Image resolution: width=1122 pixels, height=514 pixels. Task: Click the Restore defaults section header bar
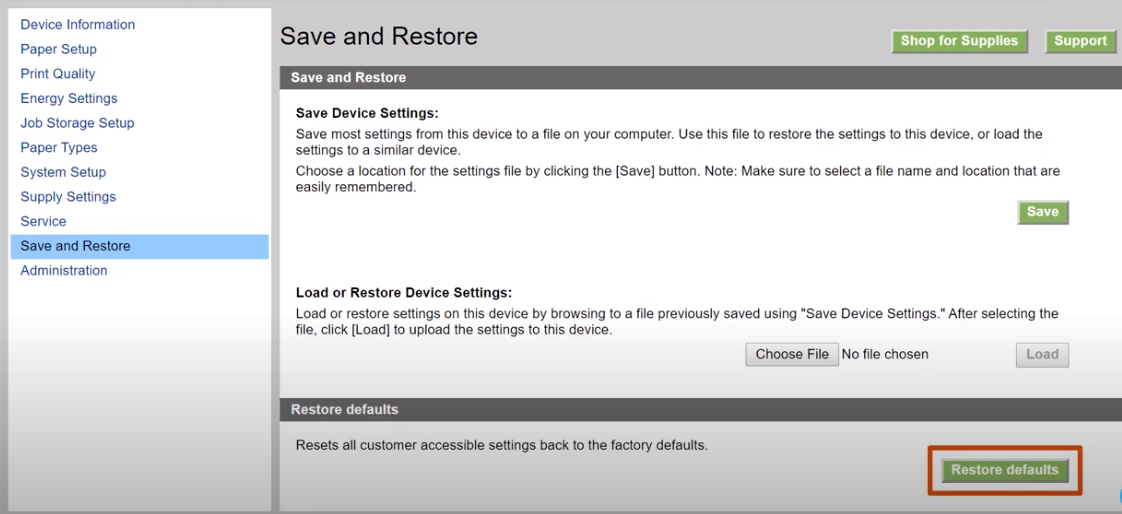pos(701,409)
